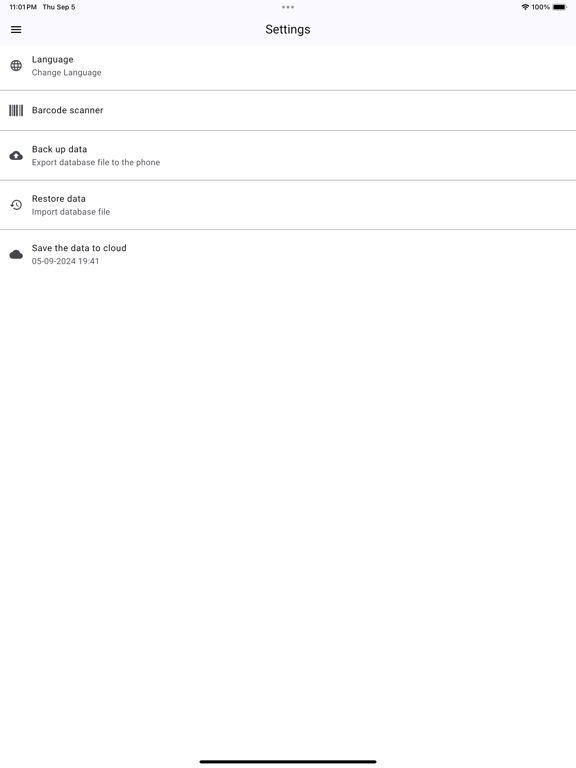Select Restore data option
576x768 pixels.
click(288, 205)
